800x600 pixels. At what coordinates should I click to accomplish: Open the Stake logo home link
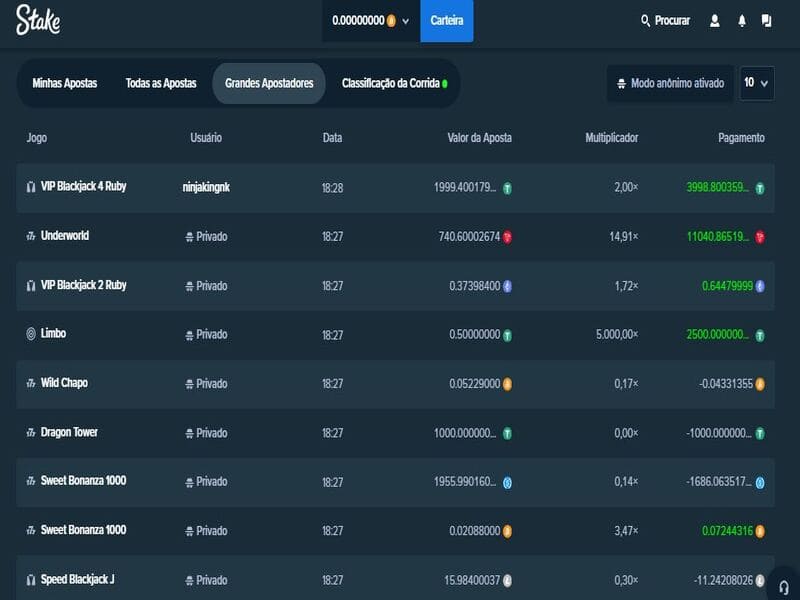(x=38, y=20)
